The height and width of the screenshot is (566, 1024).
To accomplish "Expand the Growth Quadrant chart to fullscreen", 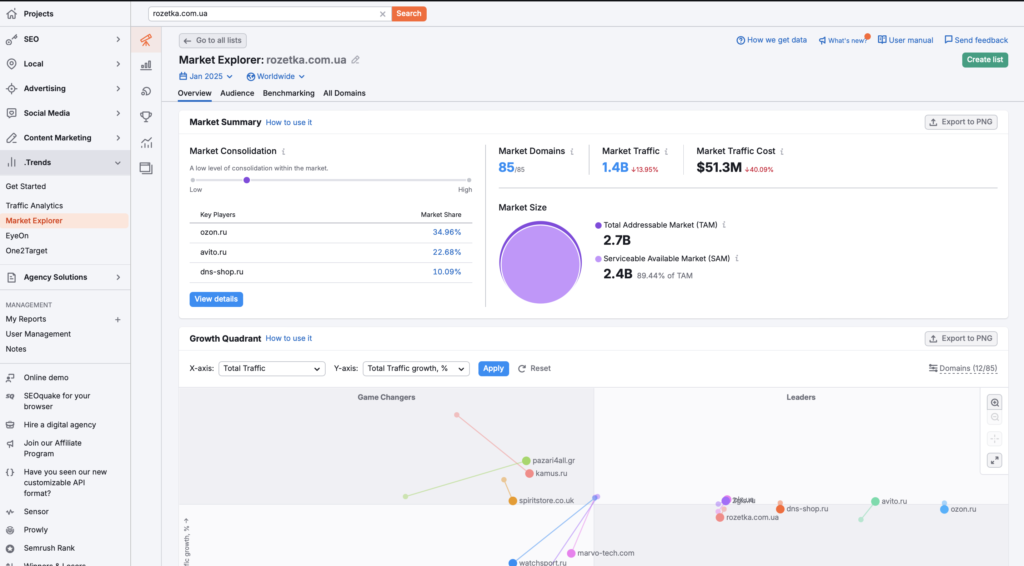I will (994, 460).
